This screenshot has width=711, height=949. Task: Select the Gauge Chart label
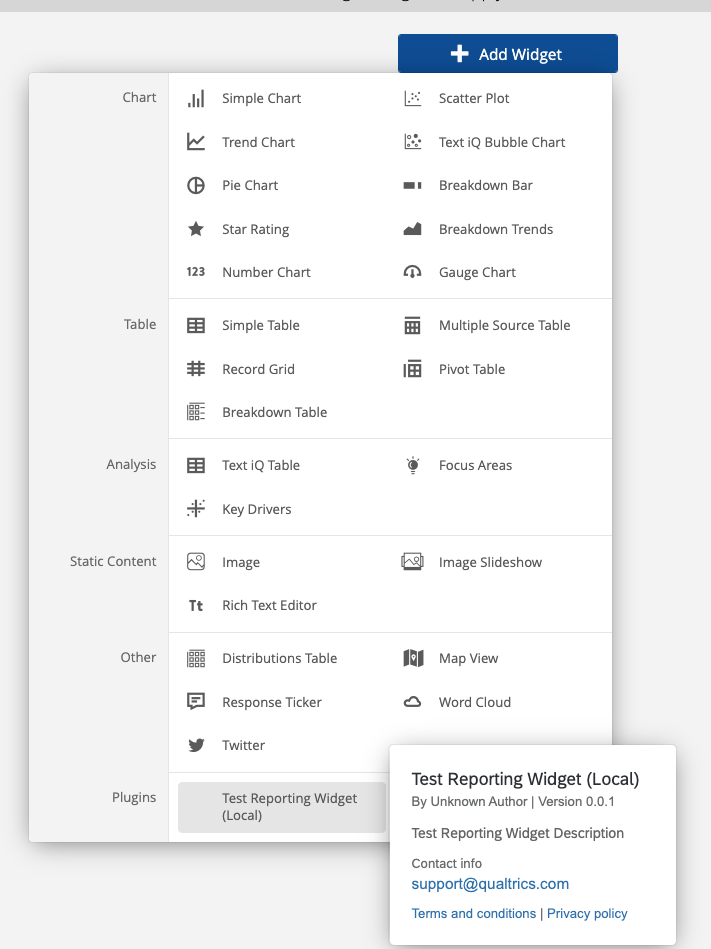(x=477, y=272)
